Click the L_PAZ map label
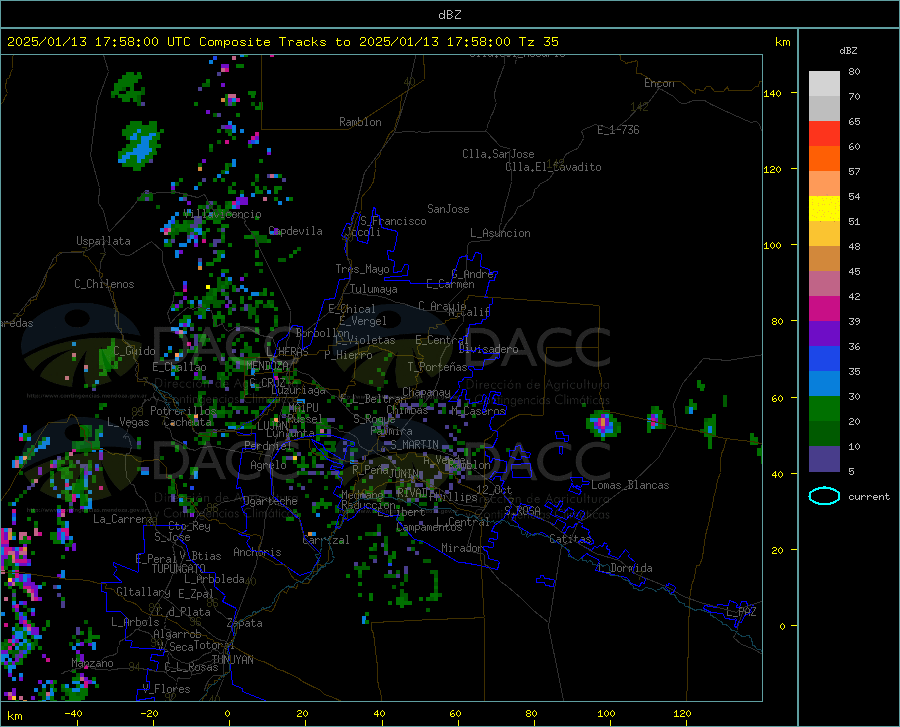 coord(741,612)
